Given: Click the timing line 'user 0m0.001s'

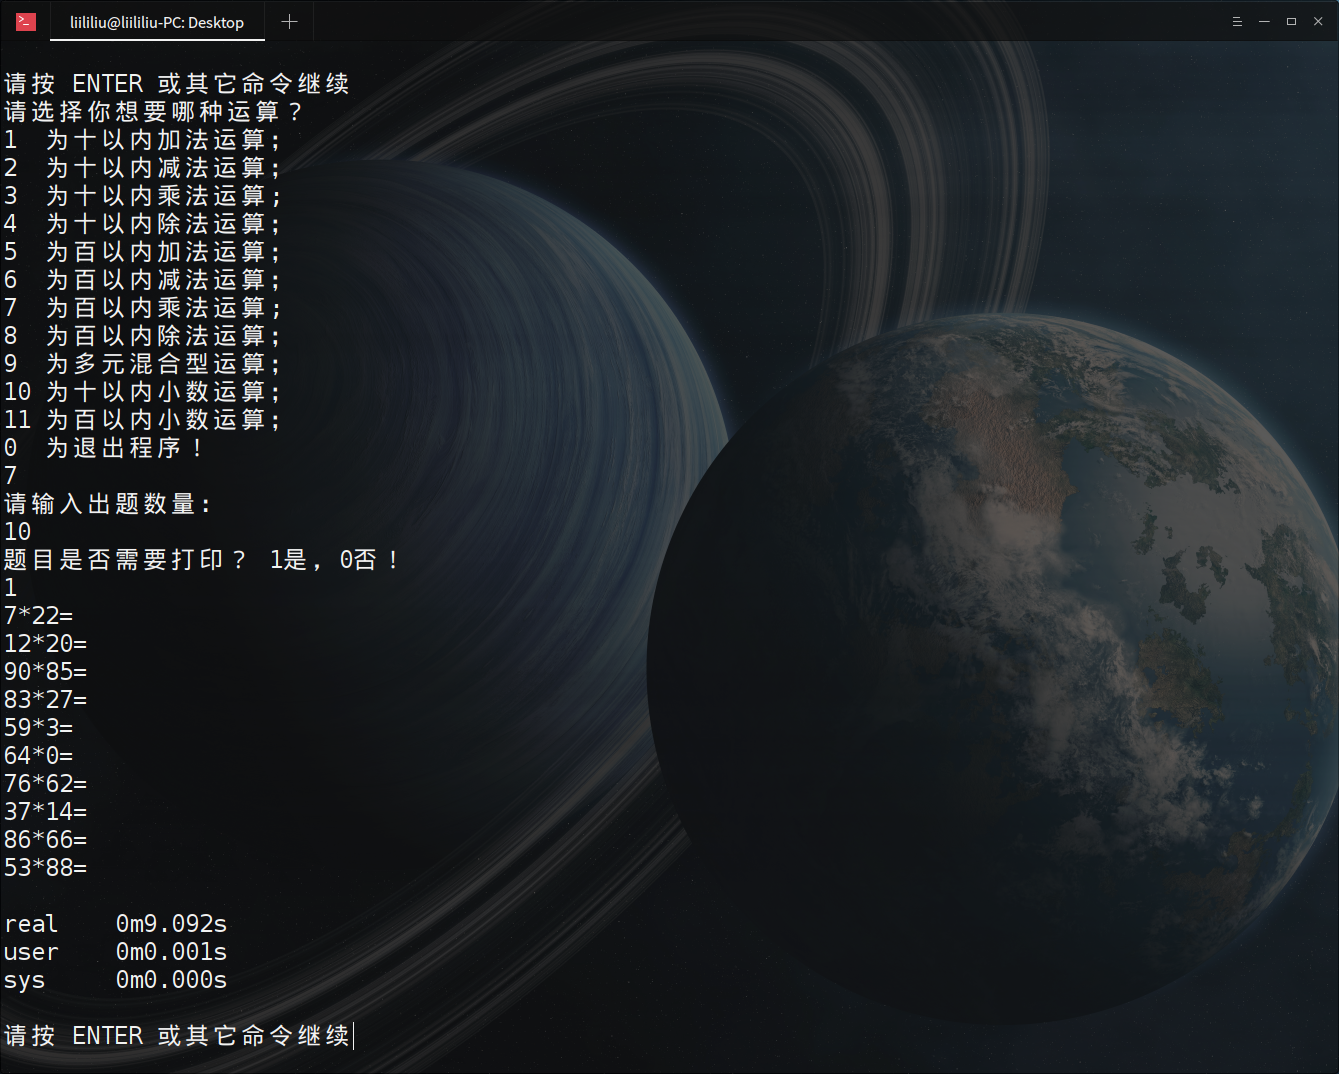Looking at the screenshot, I should point(115,951).
